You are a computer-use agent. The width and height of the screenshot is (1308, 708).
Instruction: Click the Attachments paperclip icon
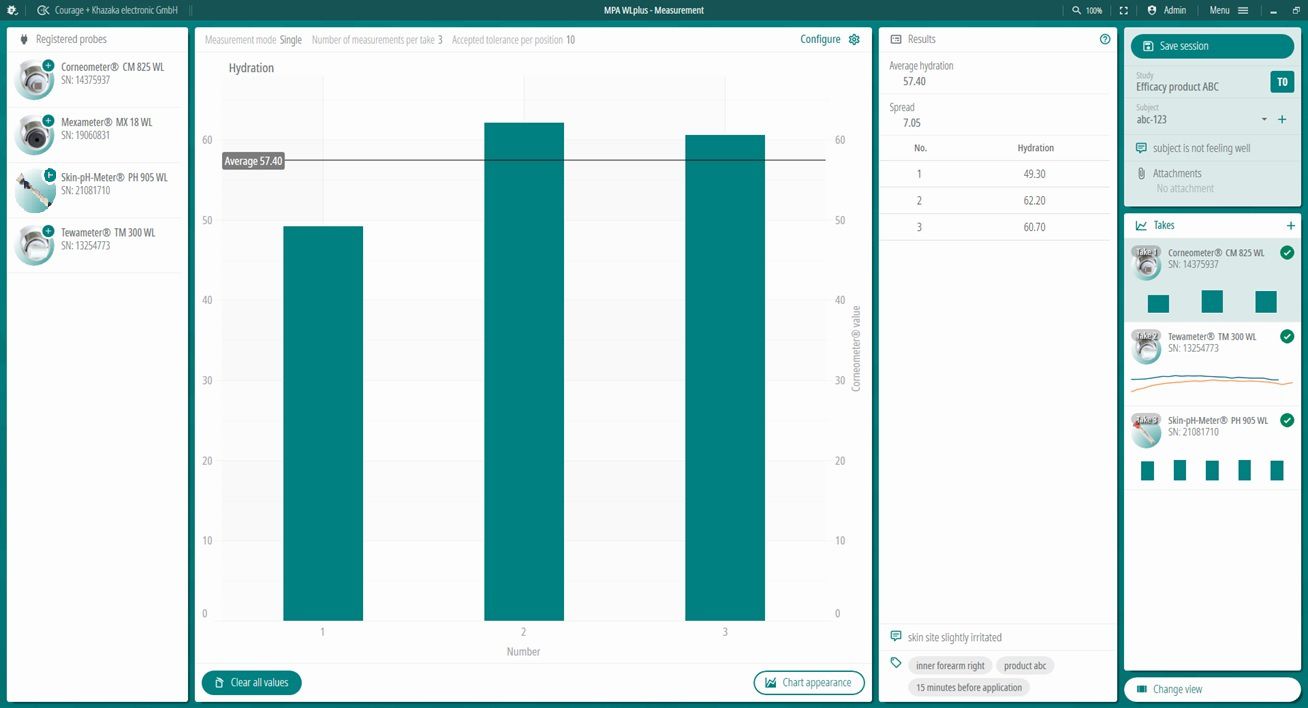pyautogui.click(x=1141, y=173)
